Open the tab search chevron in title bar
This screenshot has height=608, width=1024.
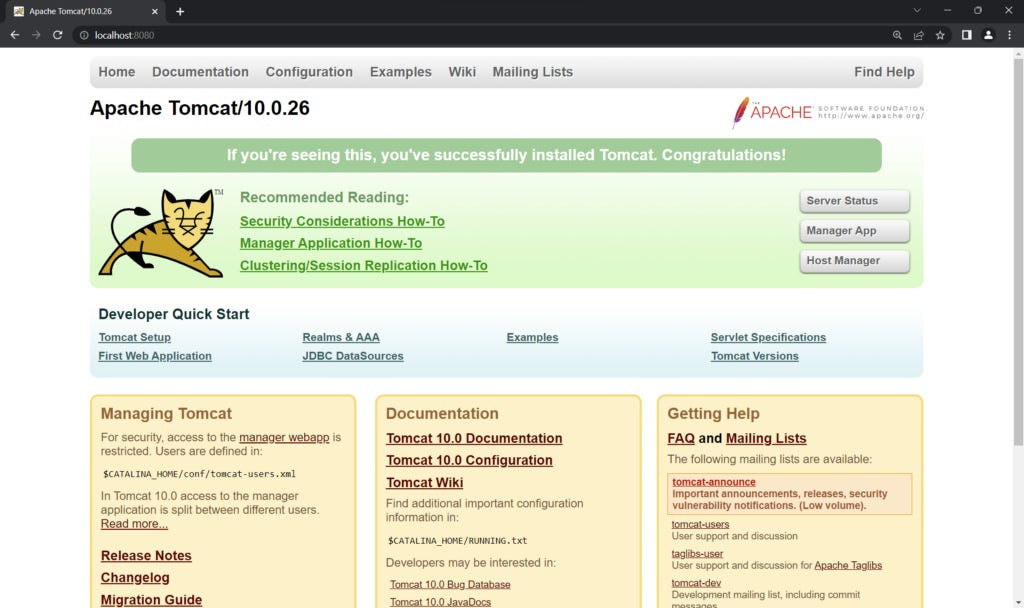click(917, 10)
